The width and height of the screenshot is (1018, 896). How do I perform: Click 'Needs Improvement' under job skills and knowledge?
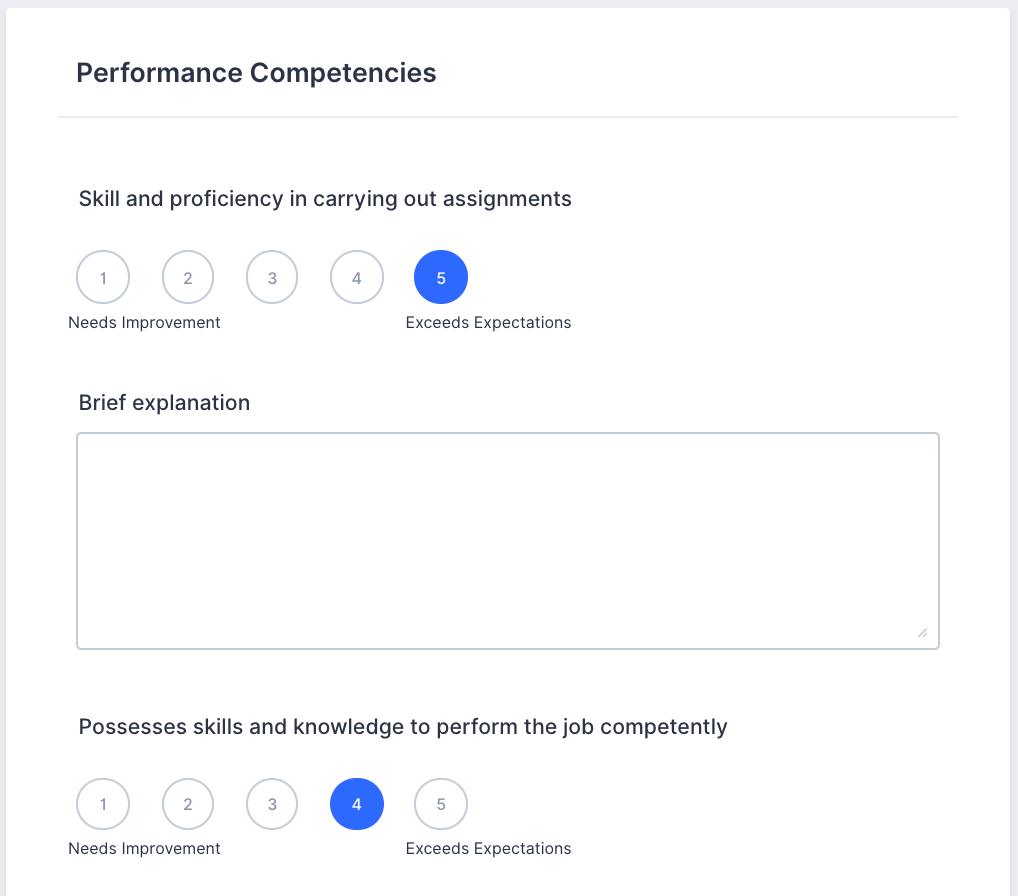point(144,849)
